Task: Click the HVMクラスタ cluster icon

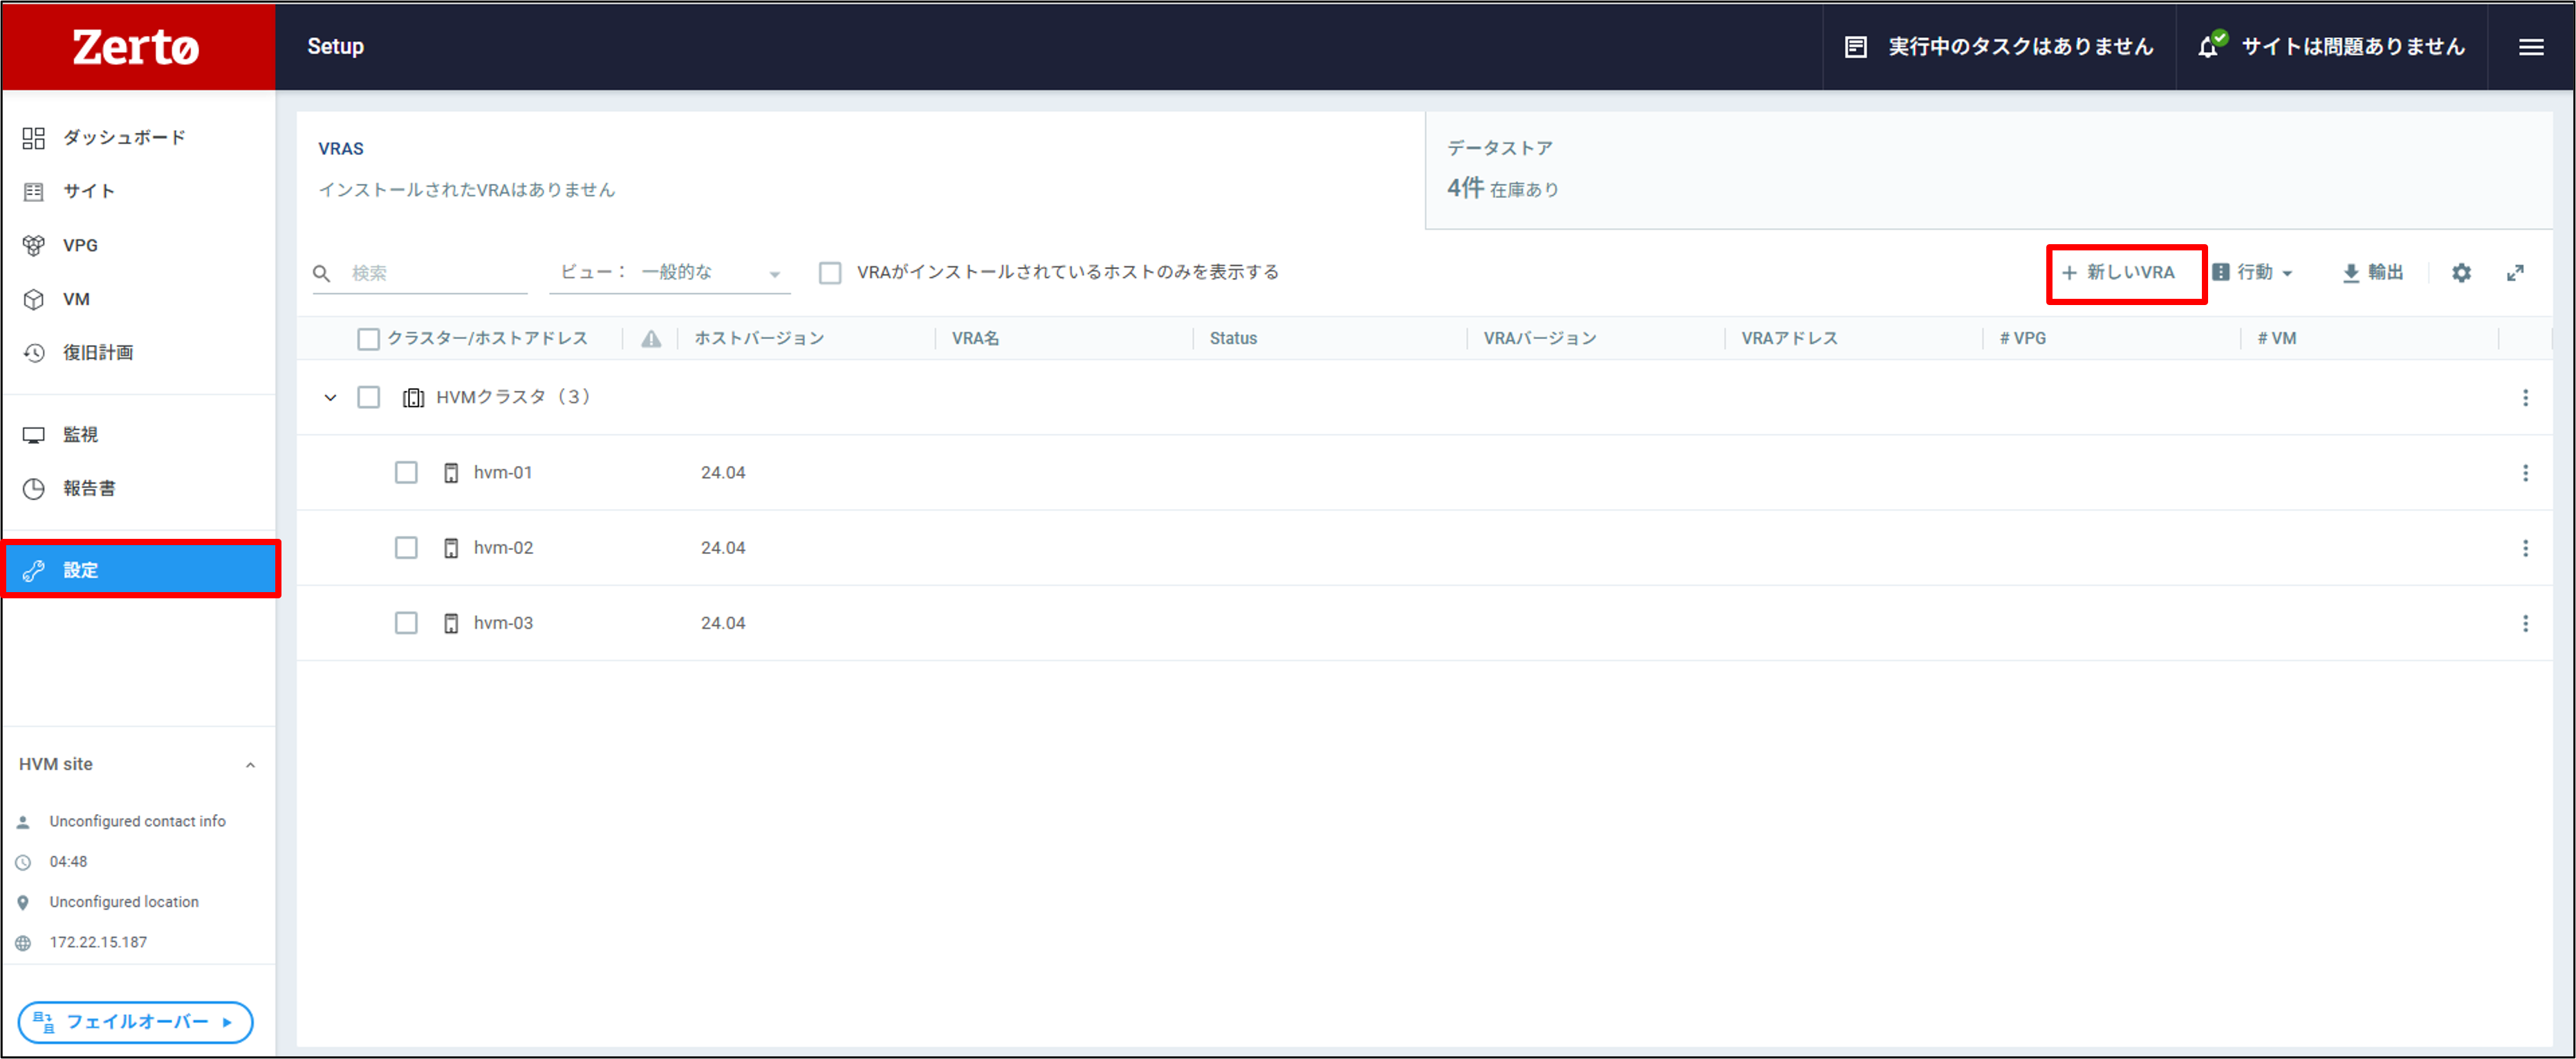Action: coord(413,398)
